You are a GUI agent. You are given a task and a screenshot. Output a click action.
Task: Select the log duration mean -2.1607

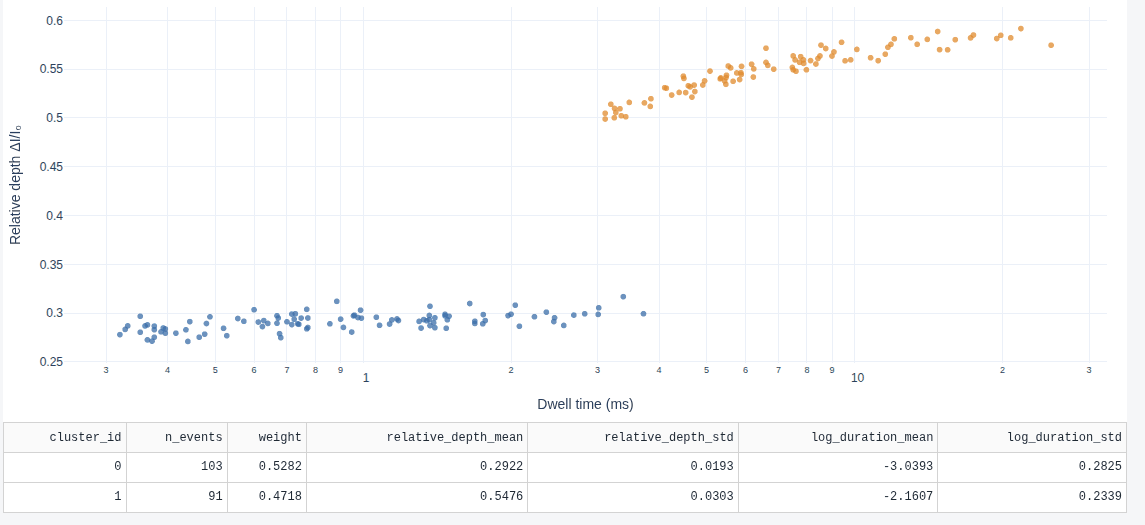click(838, 497)
